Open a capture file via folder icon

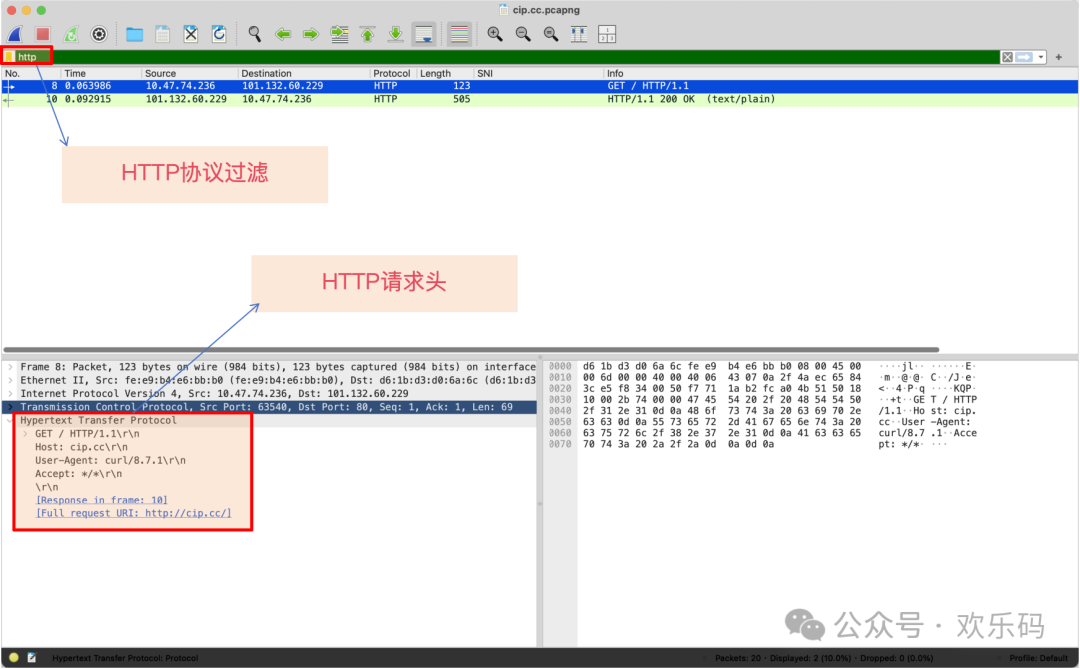coord(134,33)
